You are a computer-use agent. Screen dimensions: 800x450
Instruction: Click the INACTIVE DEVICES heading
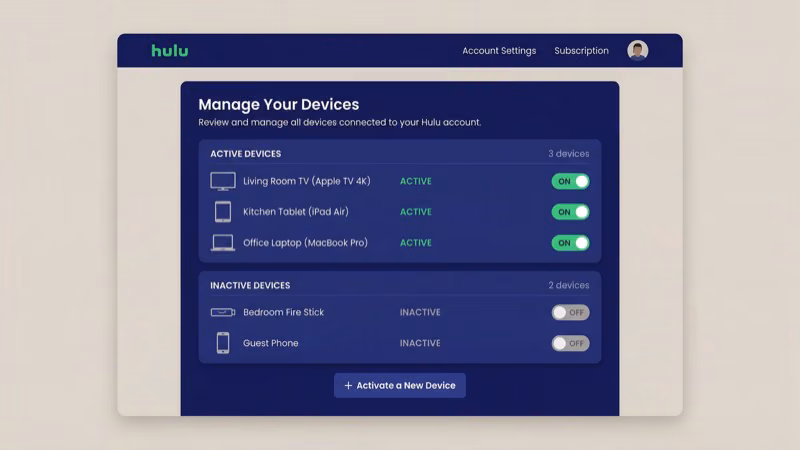(250, 285)
